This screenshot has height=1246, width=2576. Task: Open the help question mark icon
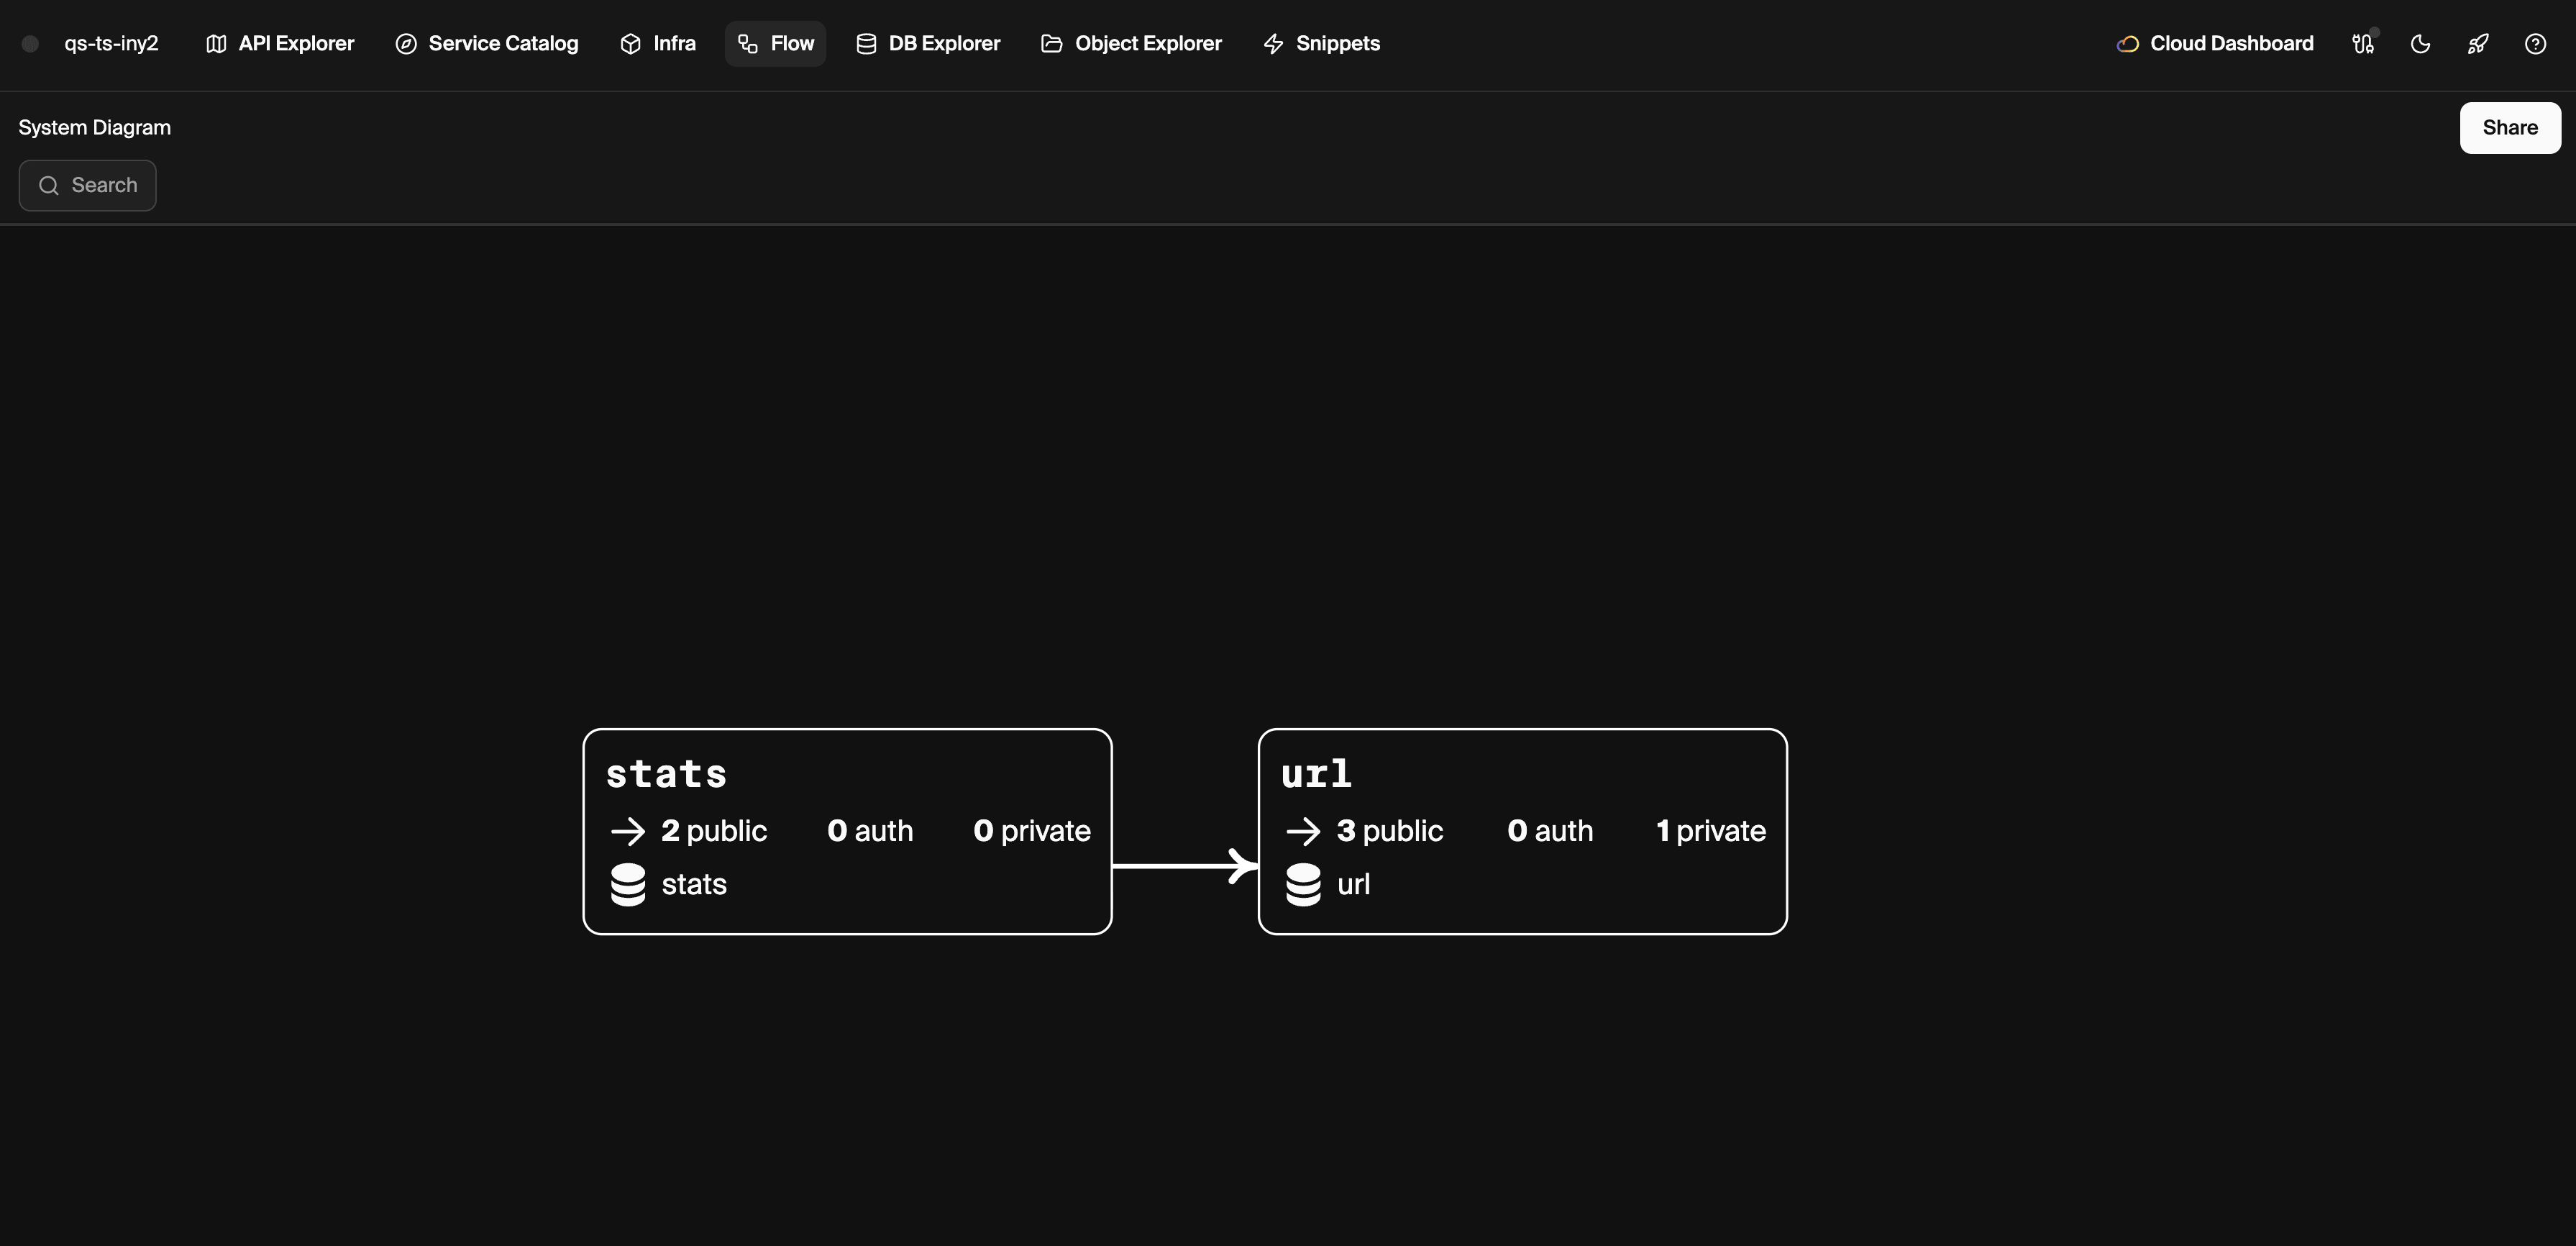click(x=2535, y=44)
